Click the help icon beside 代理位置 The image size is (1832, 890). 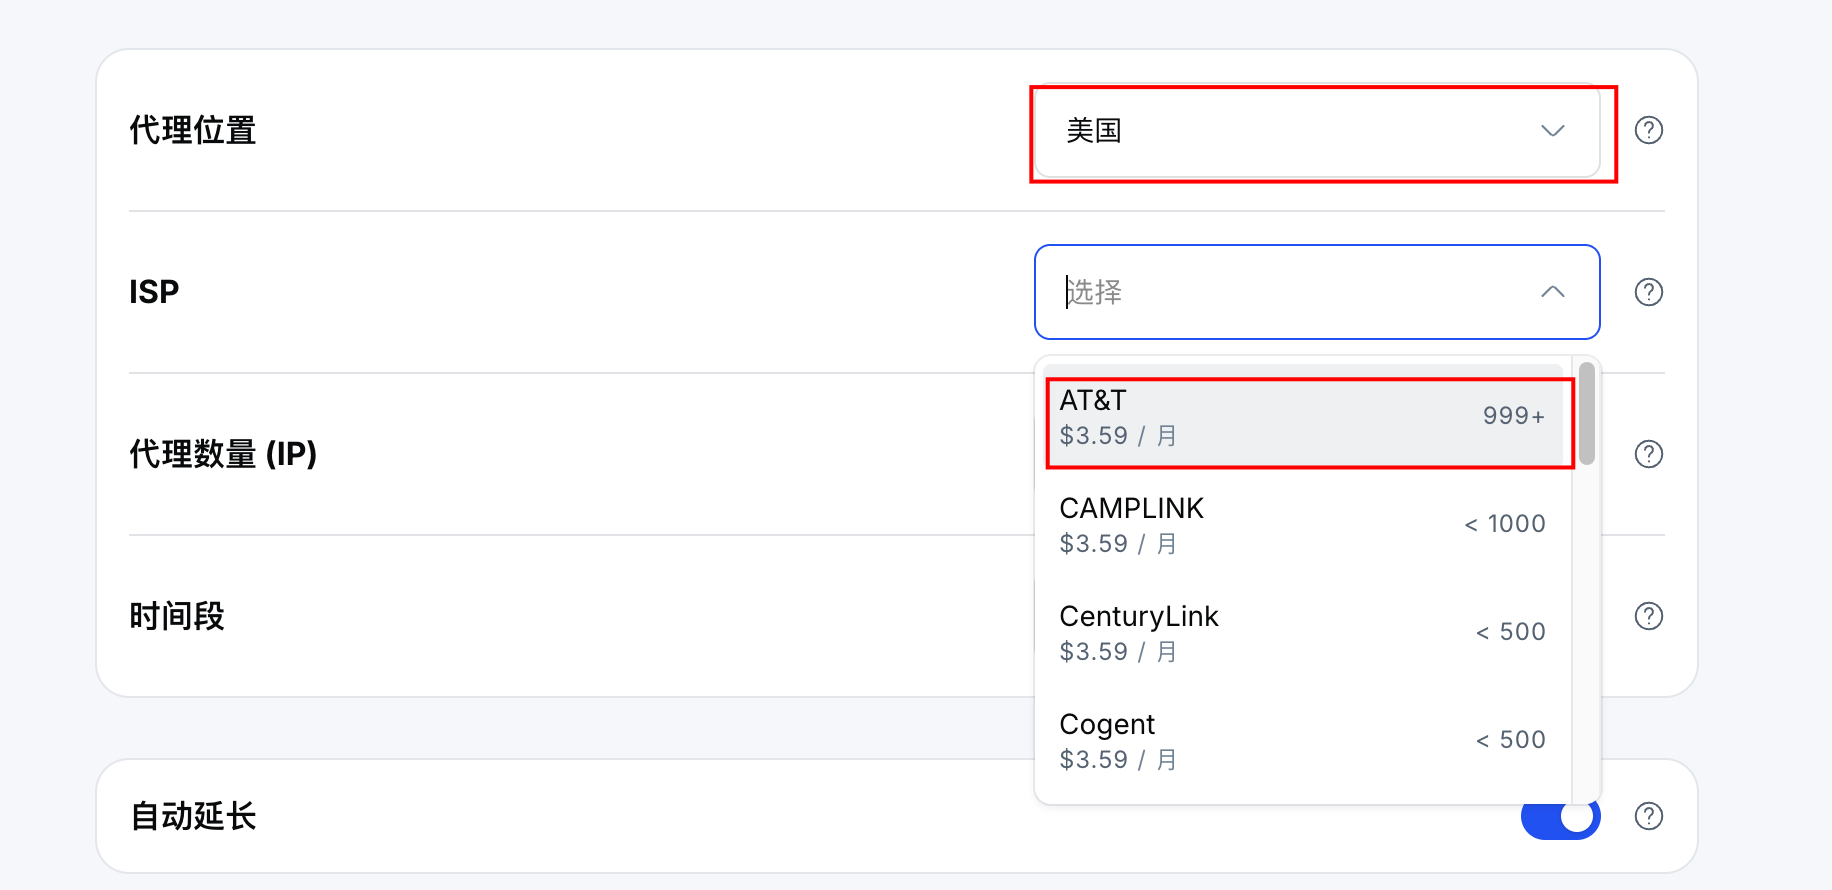coord(1648,130)
